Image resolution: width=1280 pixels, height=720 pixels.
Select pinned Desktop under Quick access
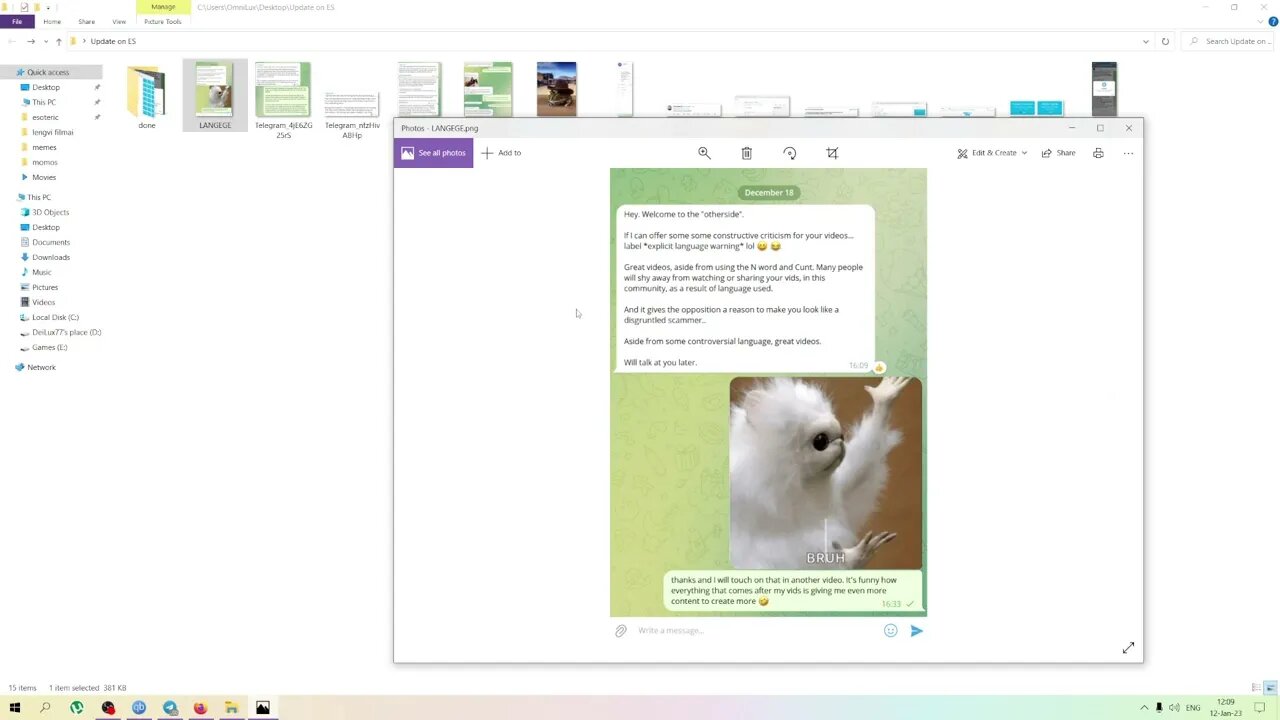(46, 87)
